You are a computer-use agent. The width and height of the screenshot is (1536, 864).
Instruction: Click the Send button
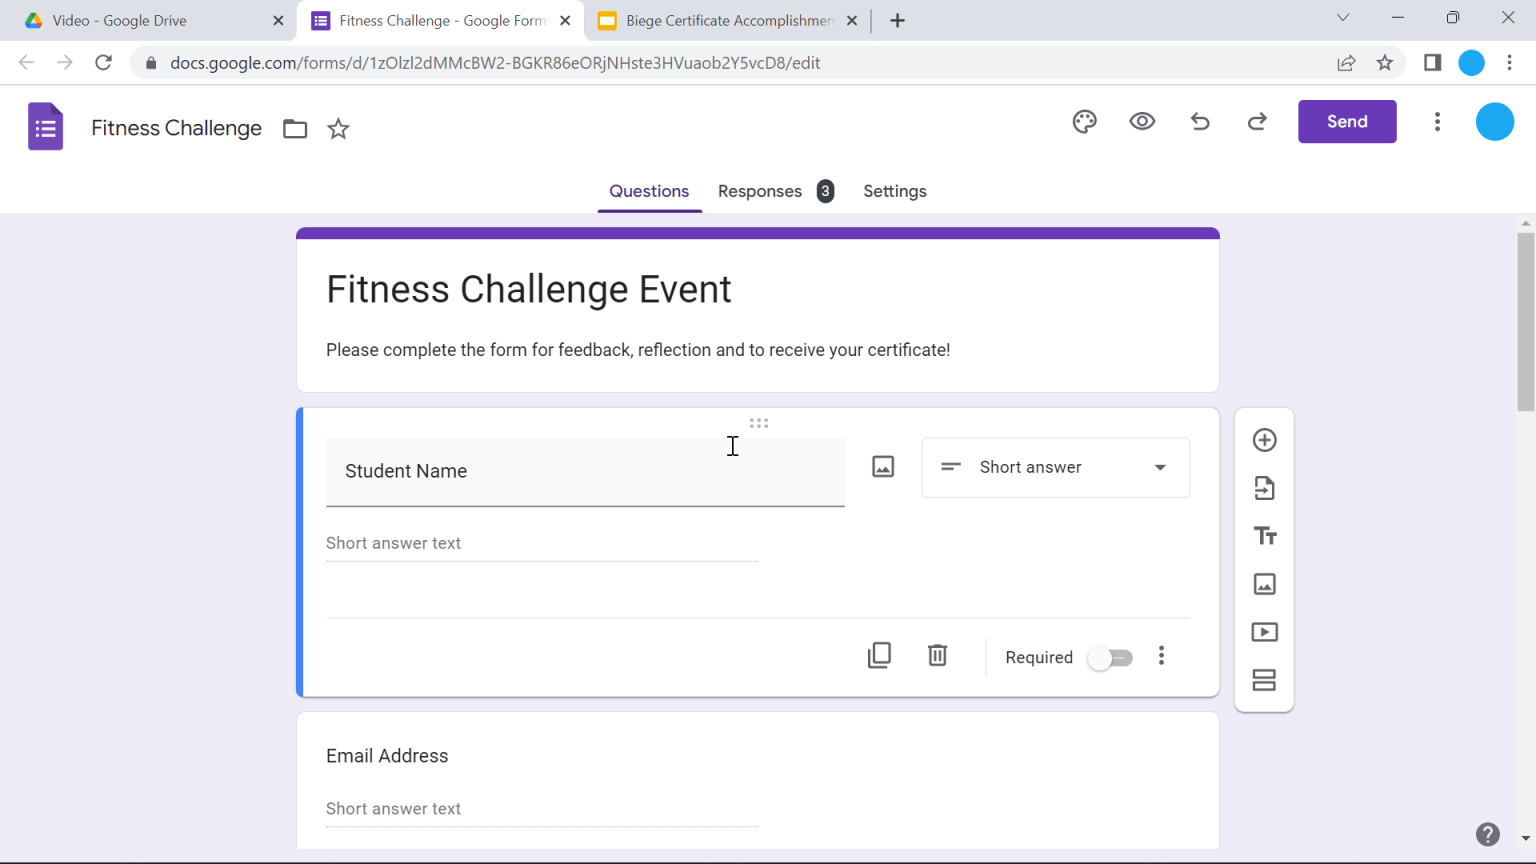1347,121
